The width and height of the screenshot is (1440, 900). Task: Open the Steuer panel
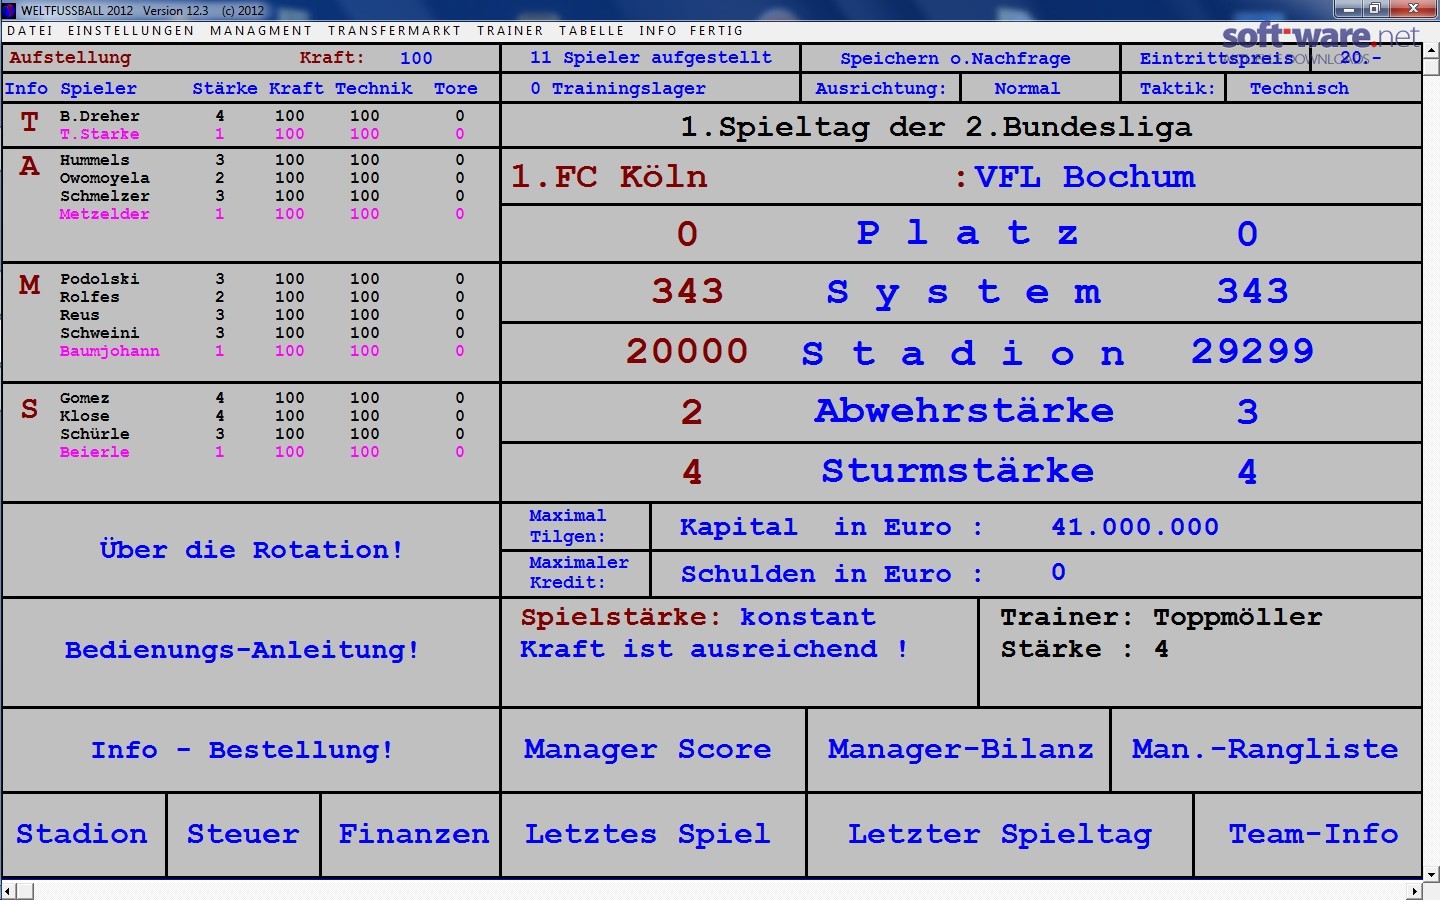pyautogui.click(x=243, y=835)
